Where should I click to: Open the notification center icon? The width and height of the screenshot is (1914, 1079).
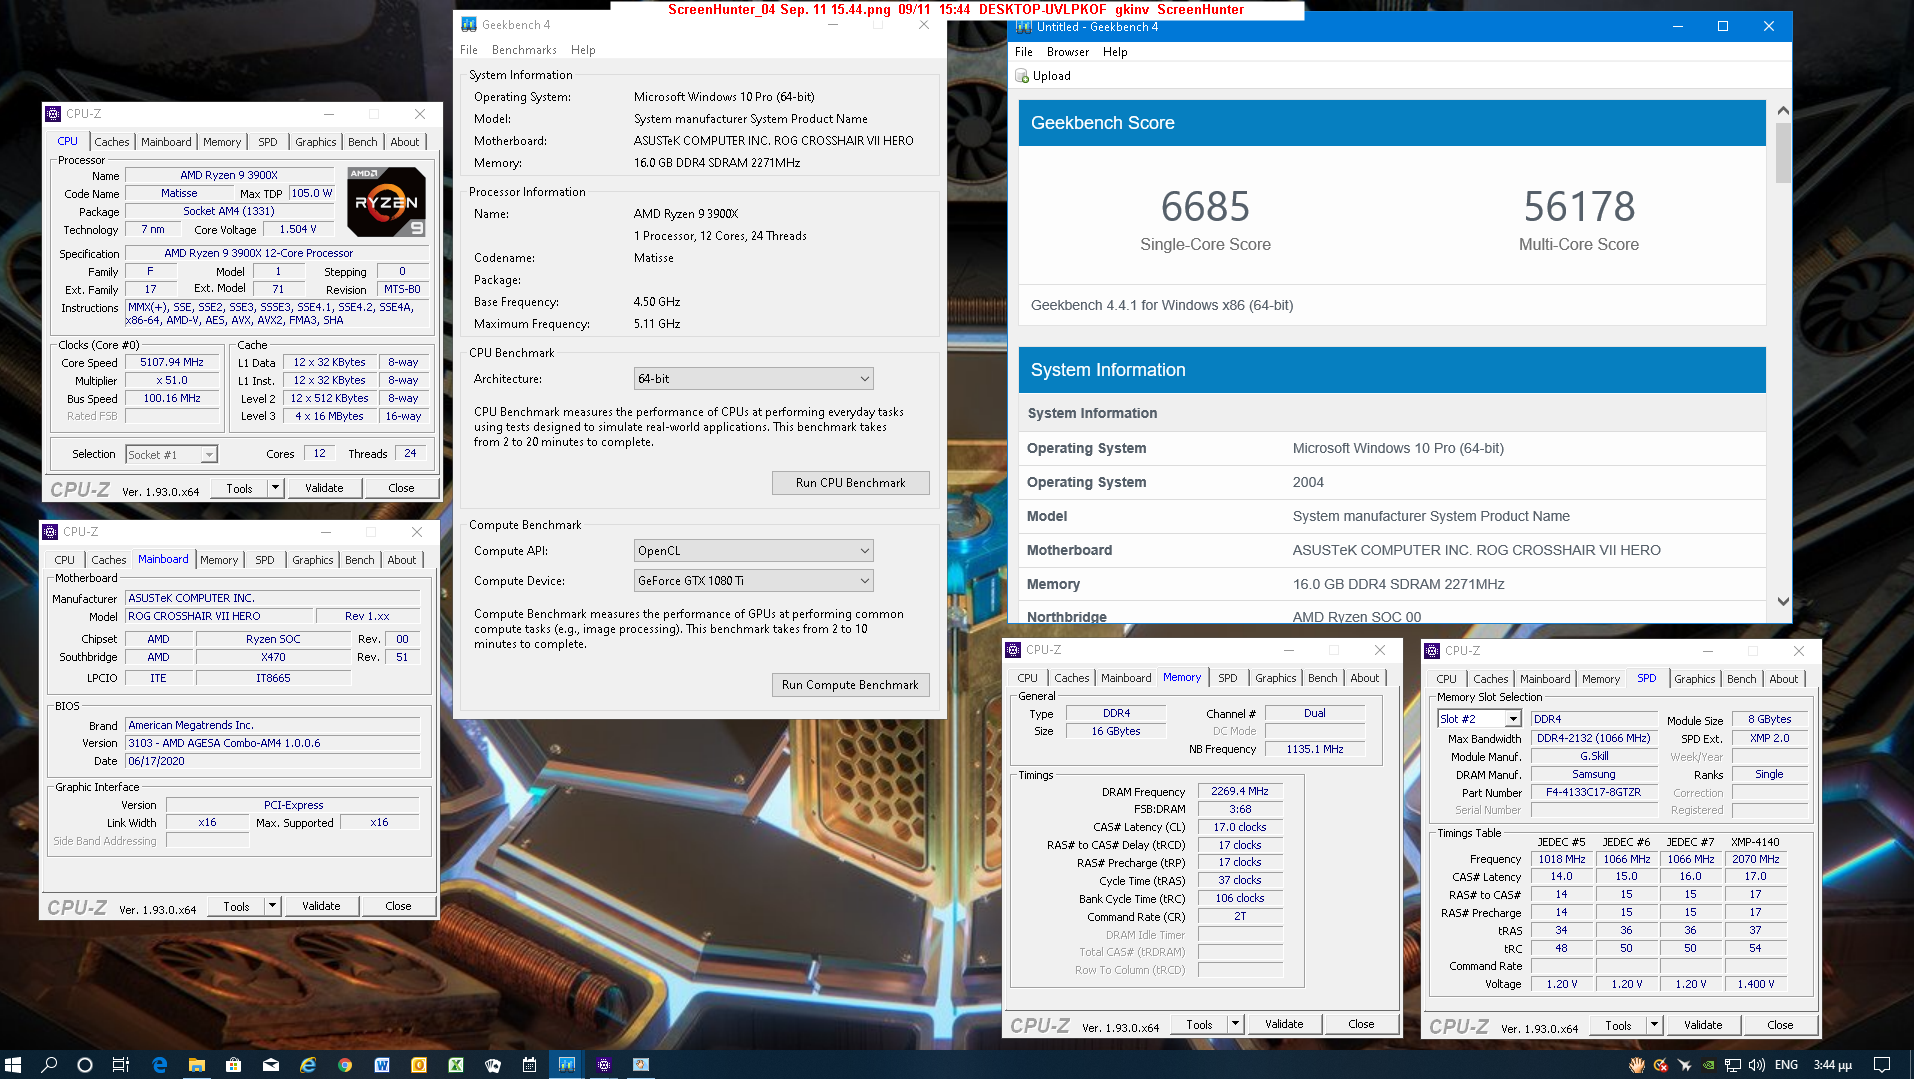tap(1881, 1065)
